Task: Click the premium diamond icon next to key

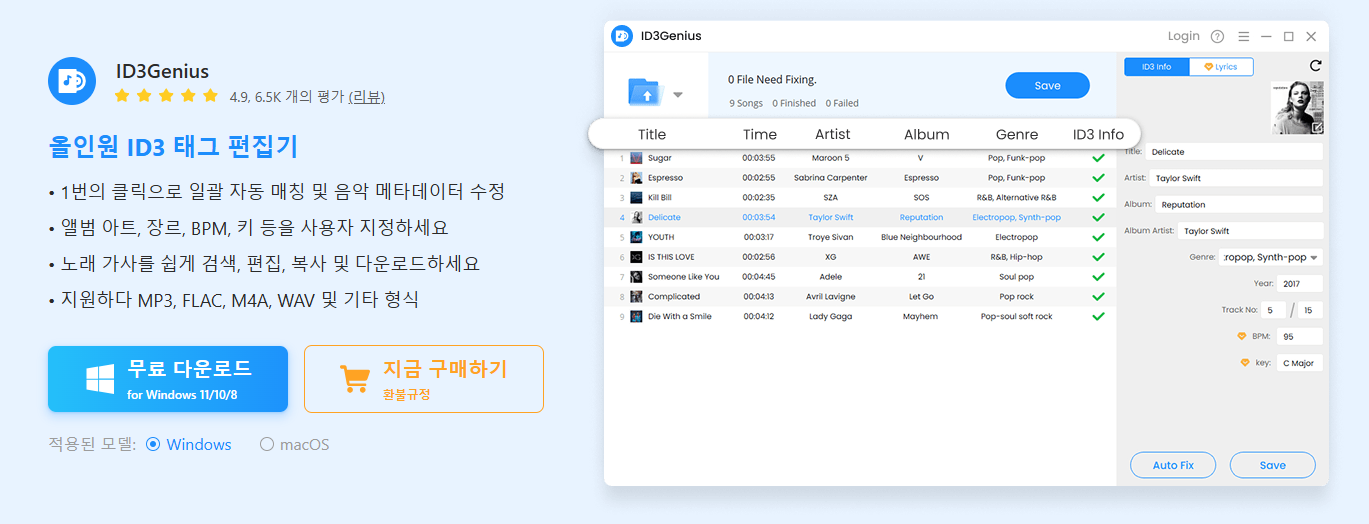Action: (x=1245, y=363)
